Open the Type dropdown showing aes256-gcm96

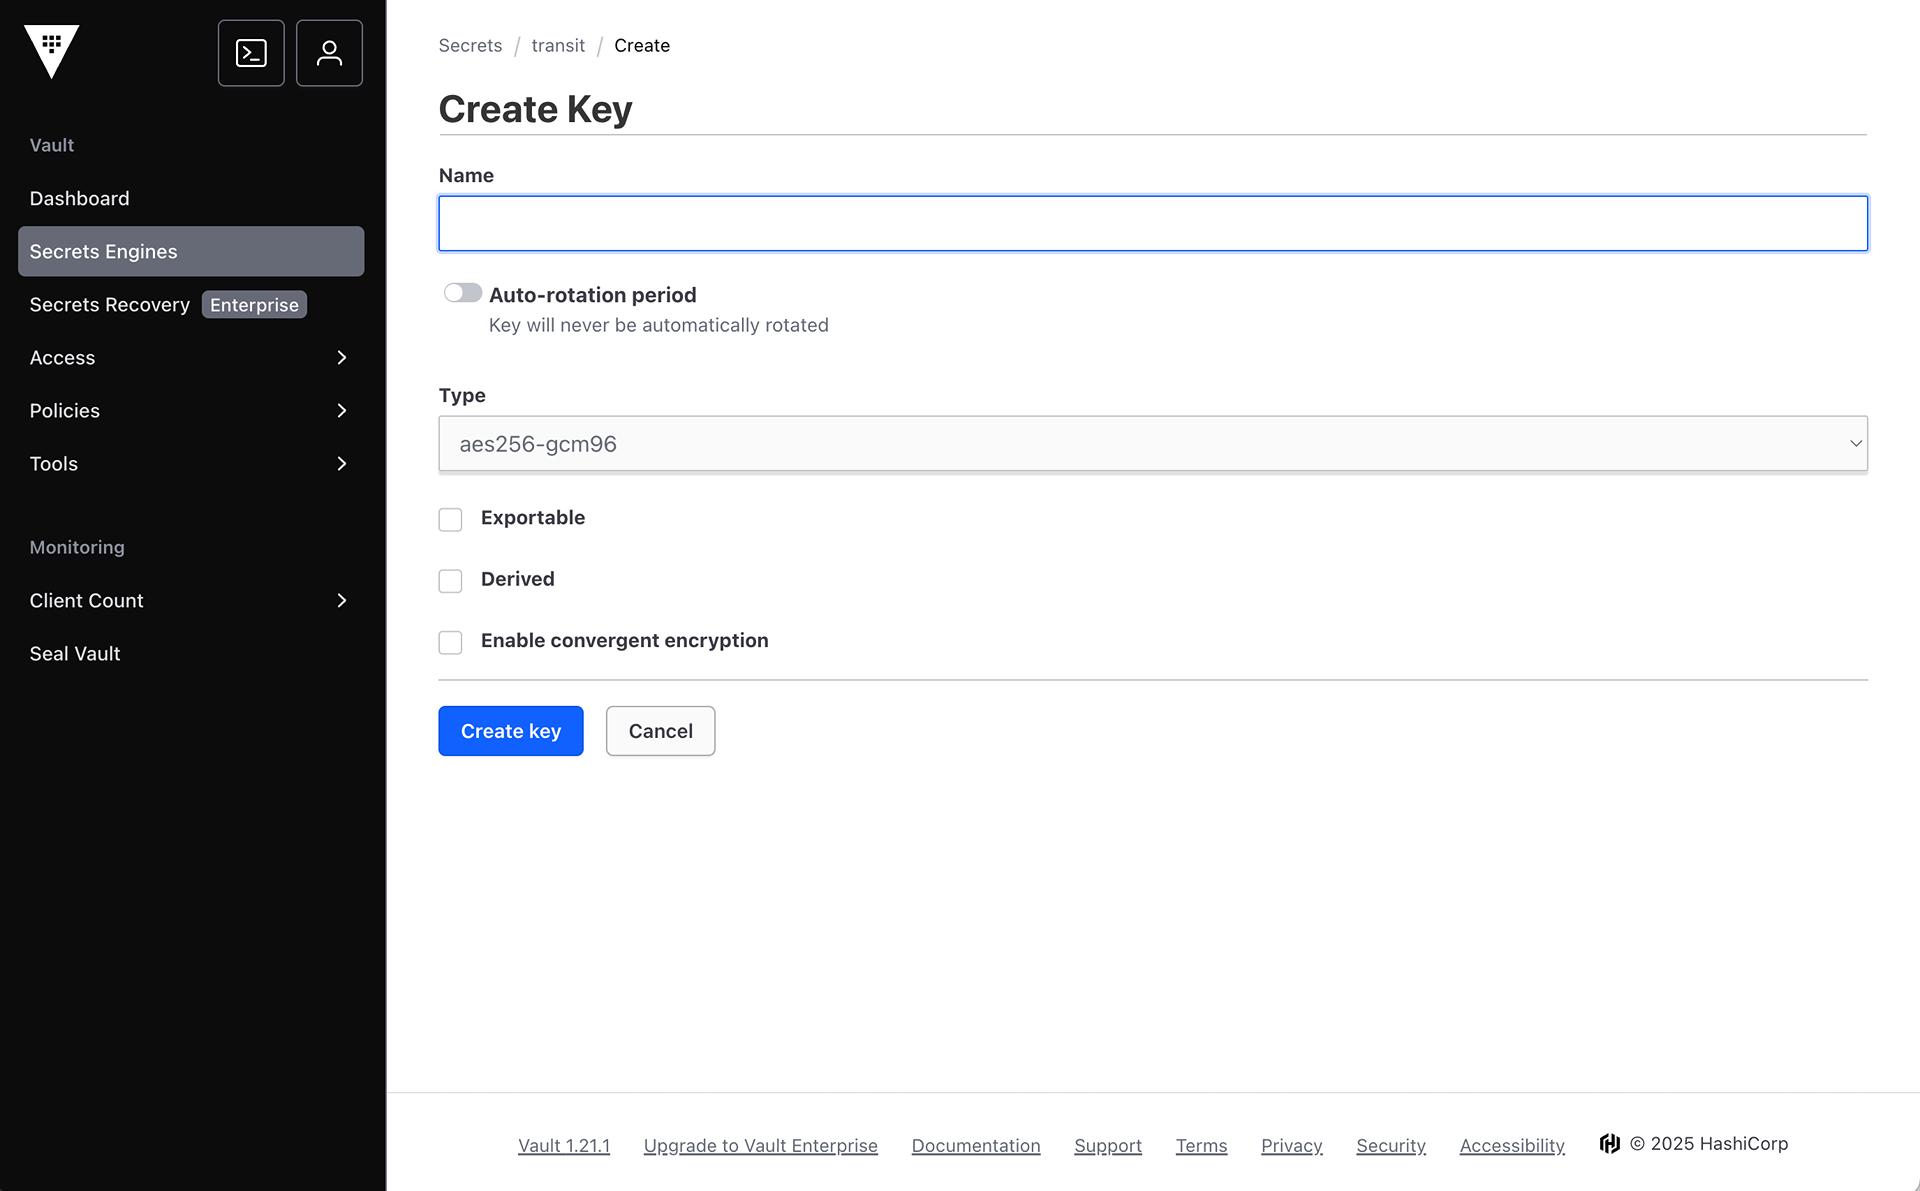pos(1152,443)
